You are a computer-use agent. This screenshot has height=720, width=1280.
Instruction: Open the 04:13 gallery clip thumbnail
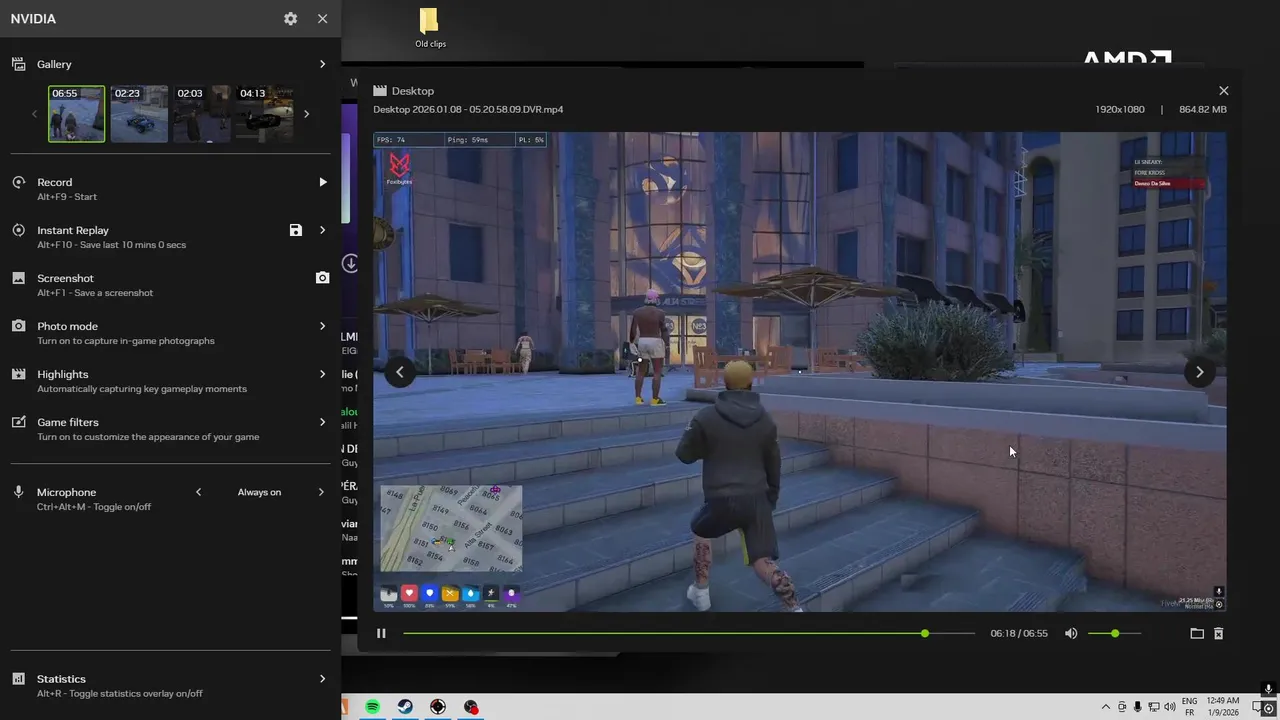(264, 114)
